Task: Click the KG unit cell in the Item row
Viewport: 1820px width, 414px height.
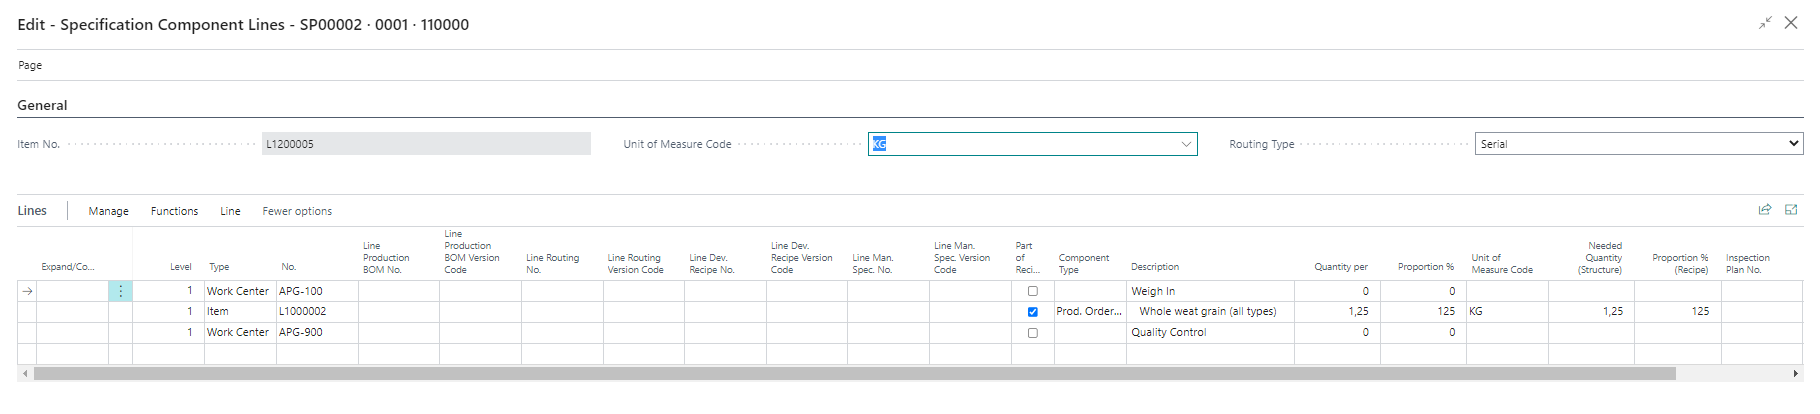Action: click(x=1507, y=312)
